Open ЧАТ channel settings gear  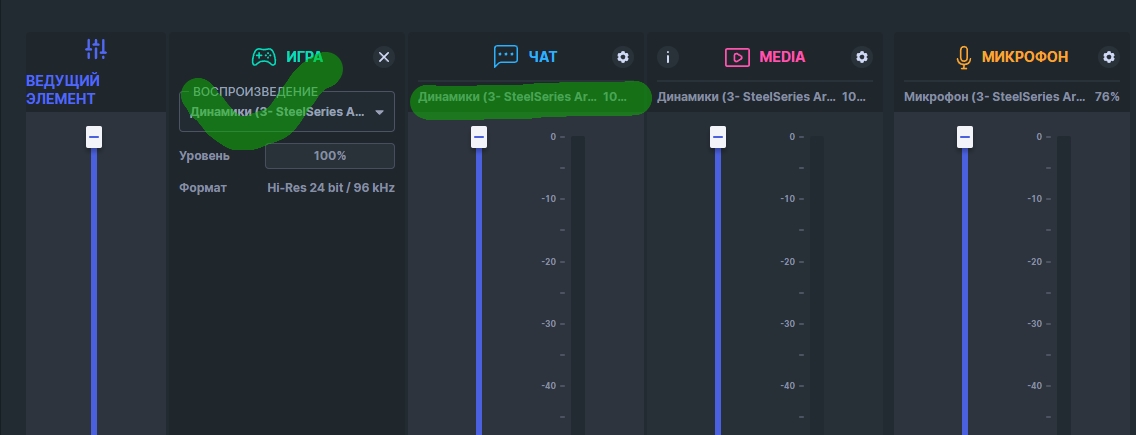pyautogui.click(x=624, y=57)
